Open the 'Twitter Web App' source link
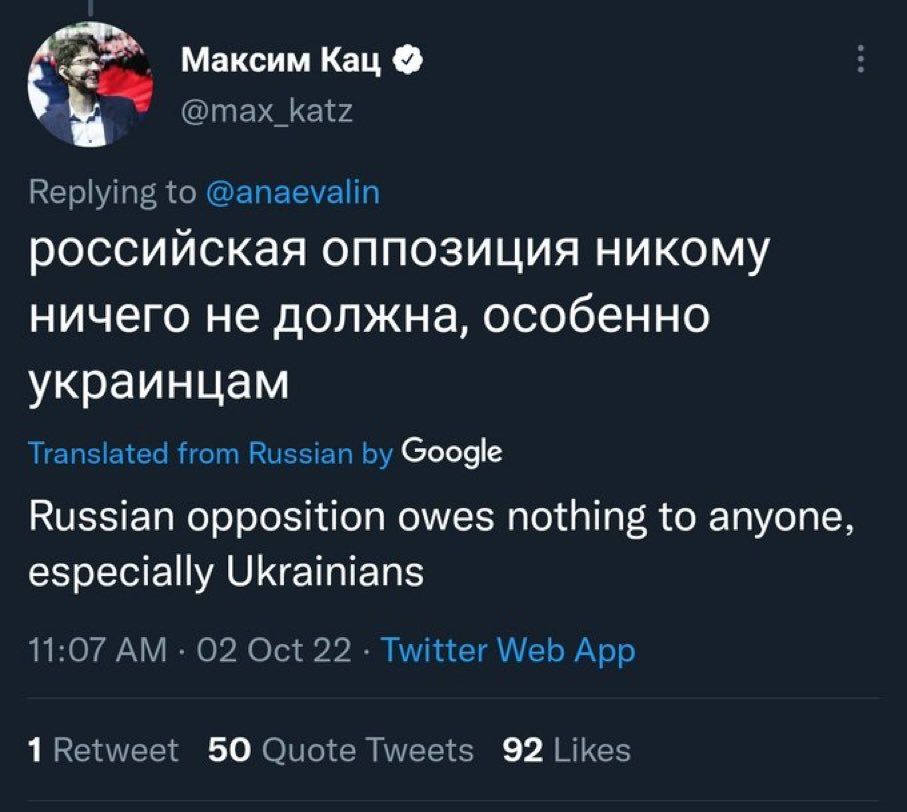This screenshot has height=812, width=907. pos(509,651)
